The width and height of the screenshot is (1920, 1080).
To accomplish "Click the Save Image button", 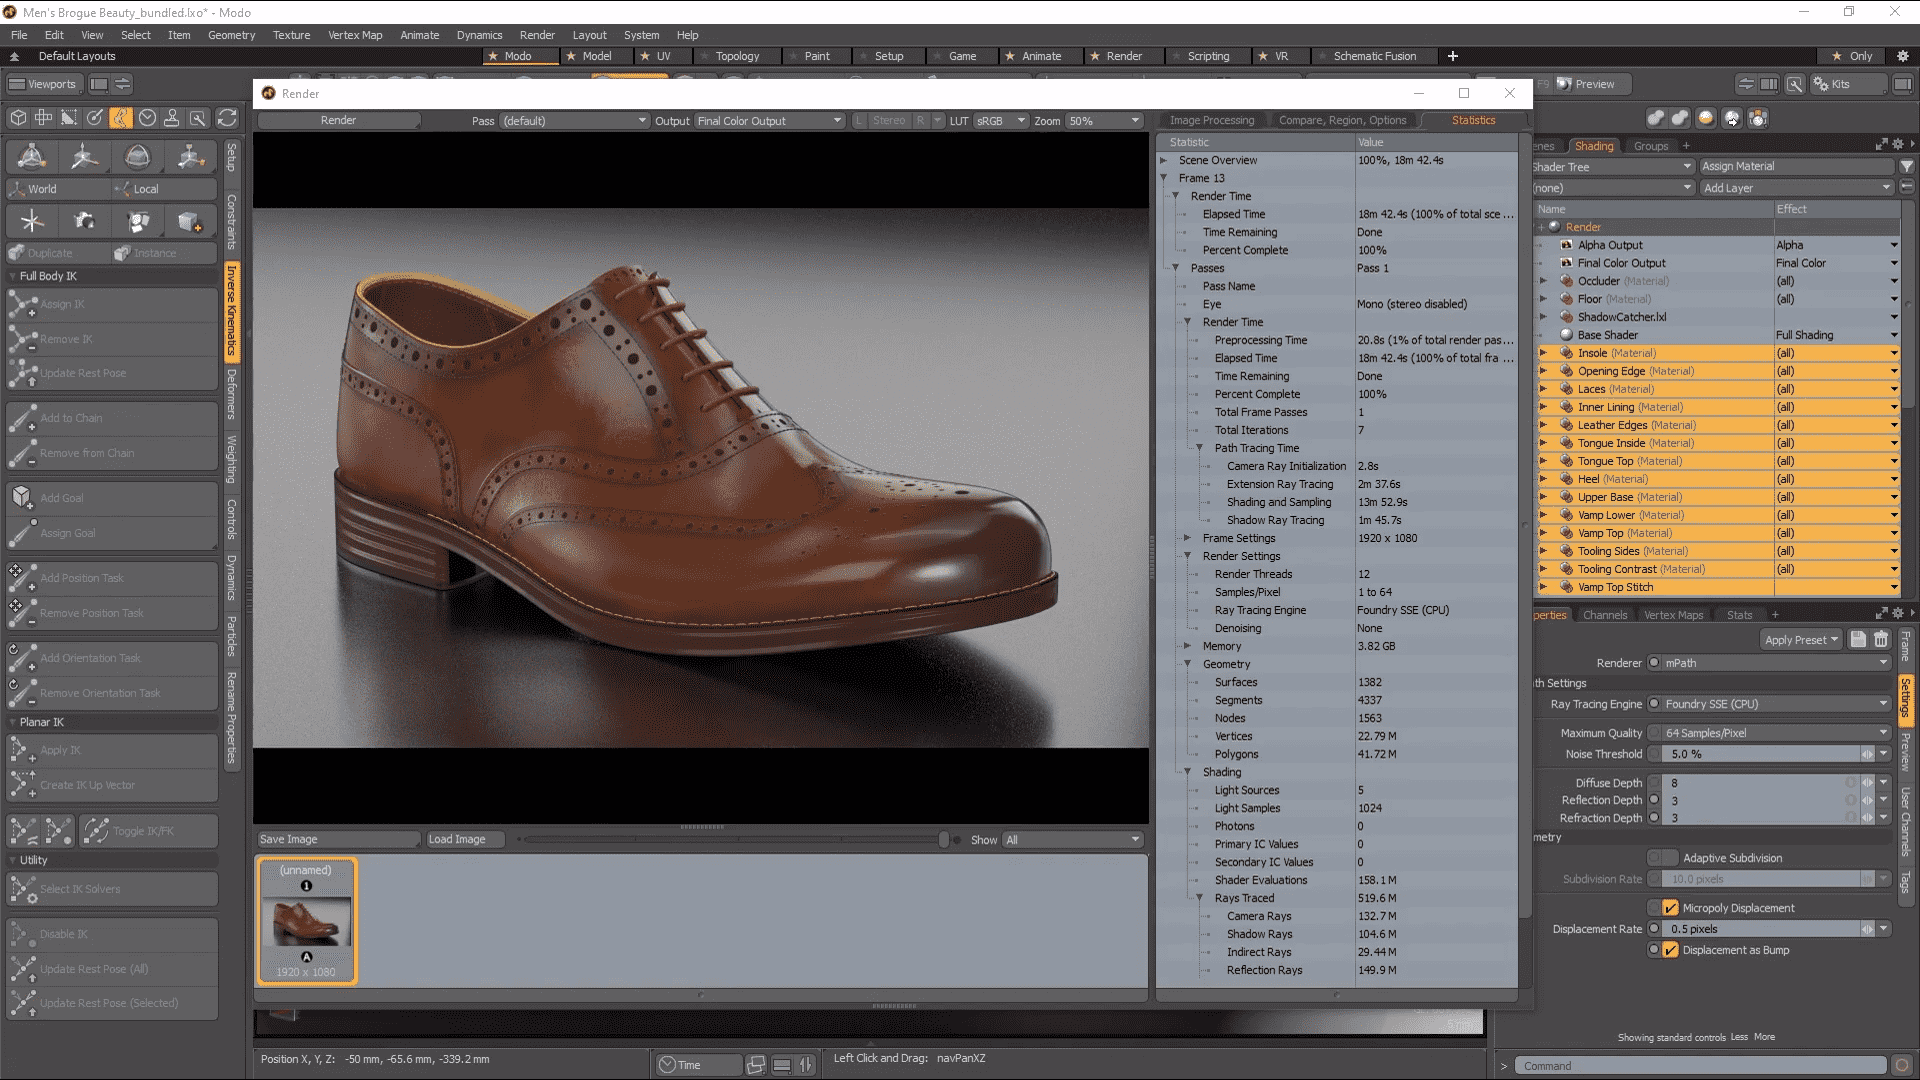I will point(337,839).
